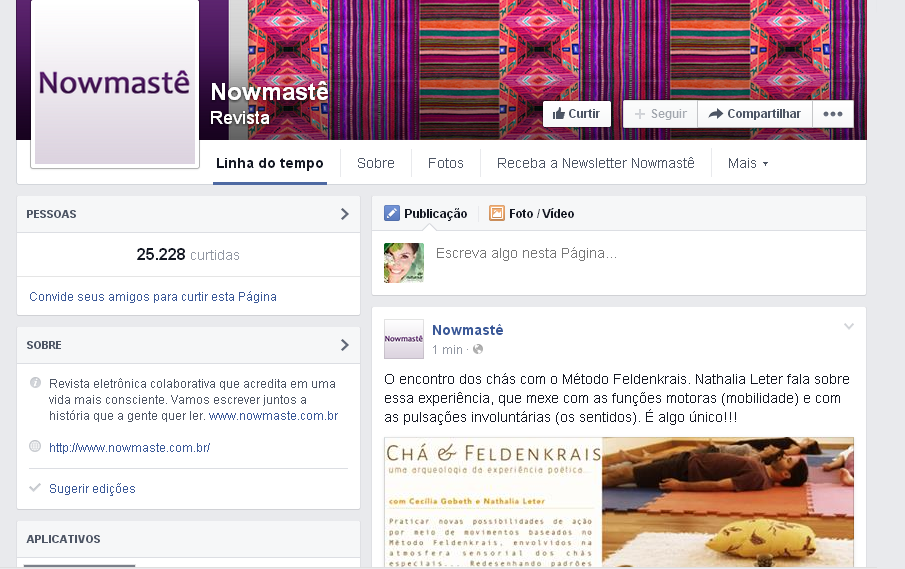Expand the Mais dropdown tab
Image resolution: width=905 pixels, height=569 pixels.
[747, 163]
